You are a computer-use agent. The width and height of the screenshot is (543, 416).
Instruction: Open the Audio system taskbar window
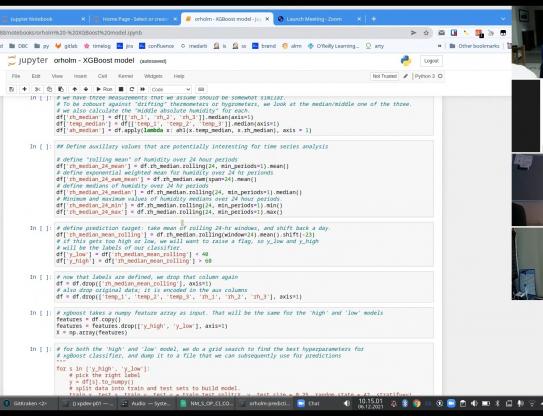146,404
